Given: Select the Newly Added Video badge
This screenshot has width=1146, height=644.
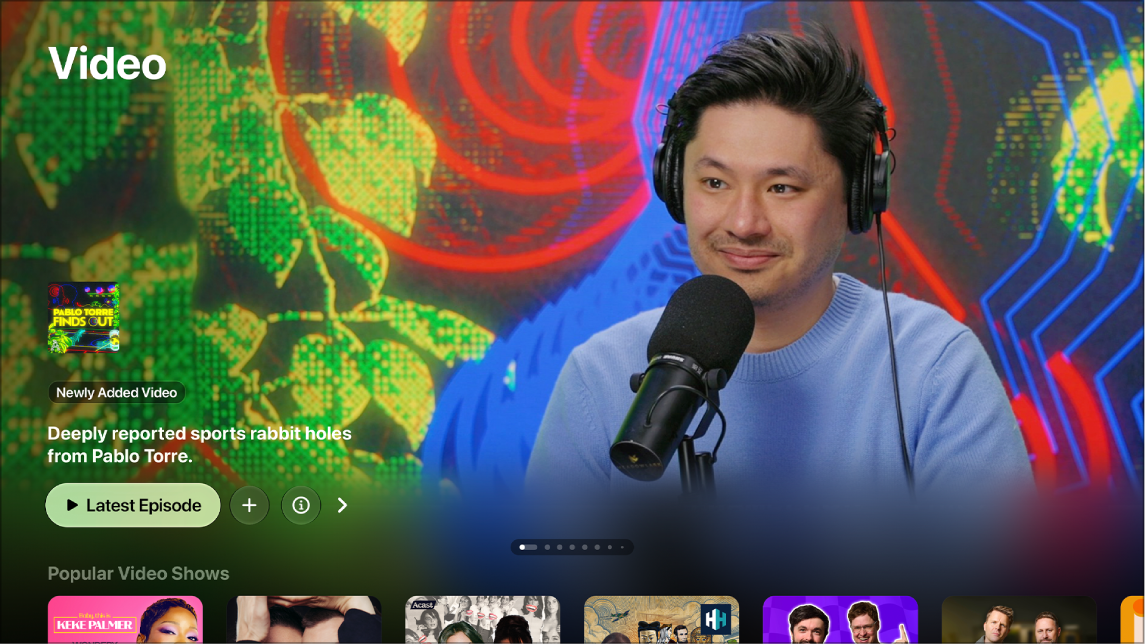Looking at the screenshot, I should click(117, 393).
